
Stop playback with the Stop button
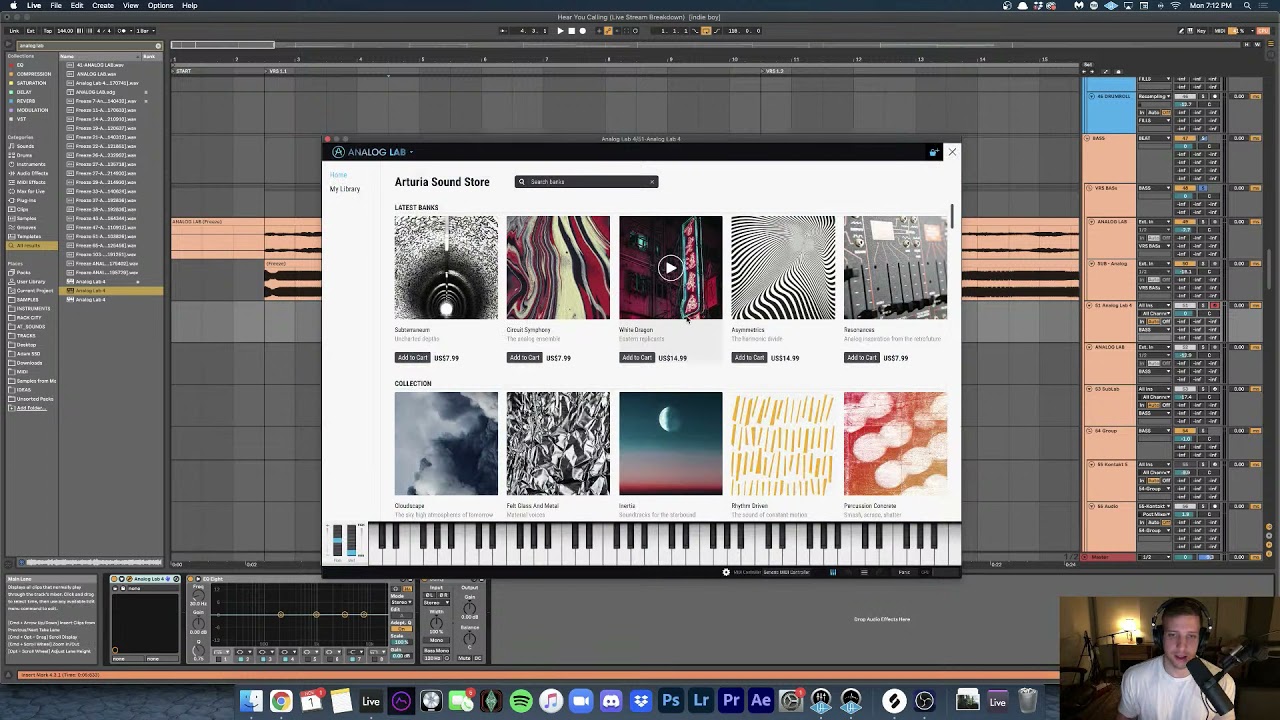571,31
